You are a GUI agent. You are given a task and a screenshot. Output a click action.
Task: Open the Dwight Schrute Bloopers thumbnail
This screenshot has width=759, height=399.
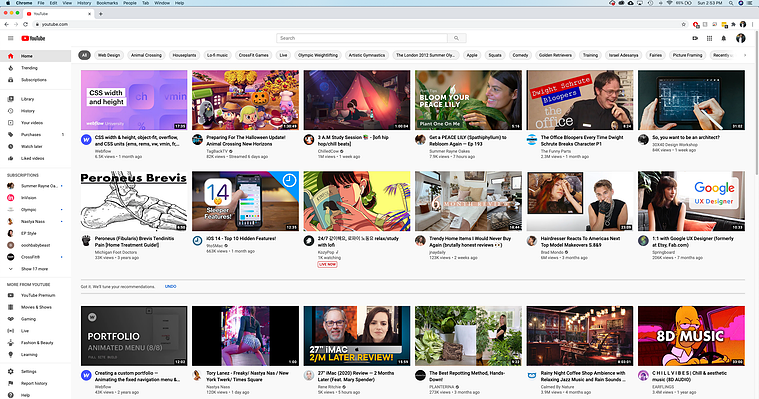click(580, 100)
